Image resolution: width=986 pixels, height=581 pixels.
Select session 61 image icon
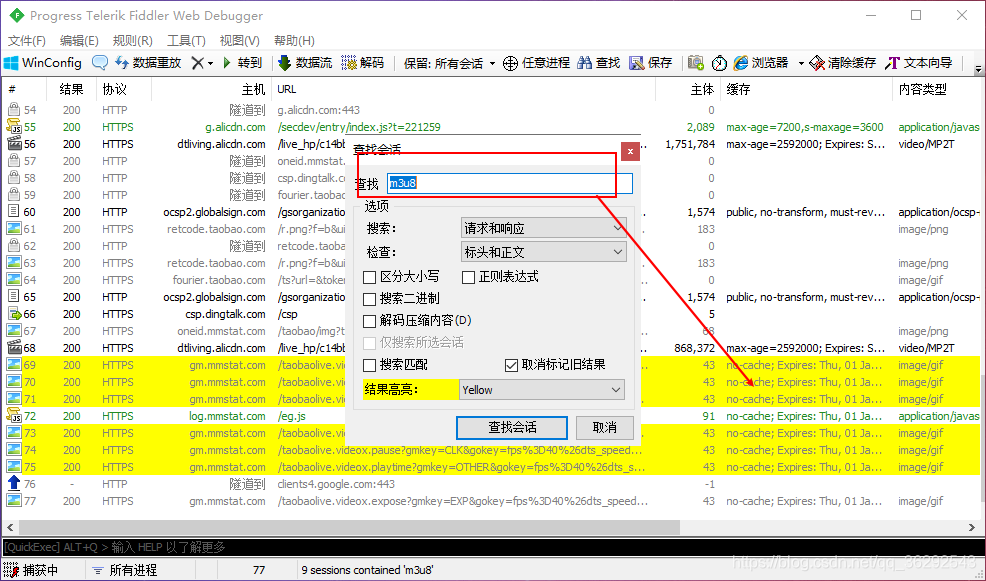pyautogui.click(x=14, y=229)
